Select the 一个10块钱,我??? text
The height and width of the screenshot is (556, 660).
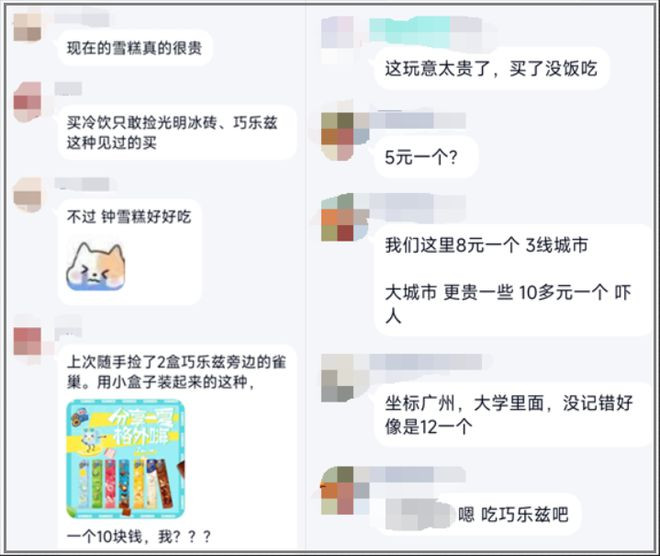coord(138,537)
